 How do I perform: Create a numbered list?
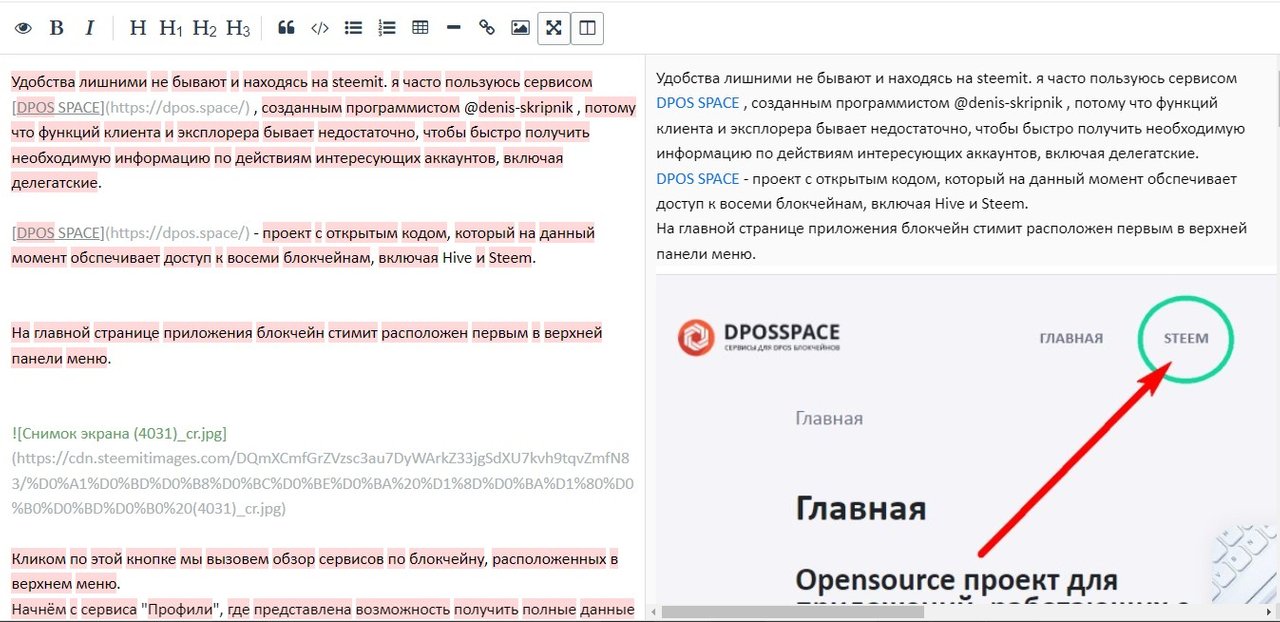click(x=387, y=28)
